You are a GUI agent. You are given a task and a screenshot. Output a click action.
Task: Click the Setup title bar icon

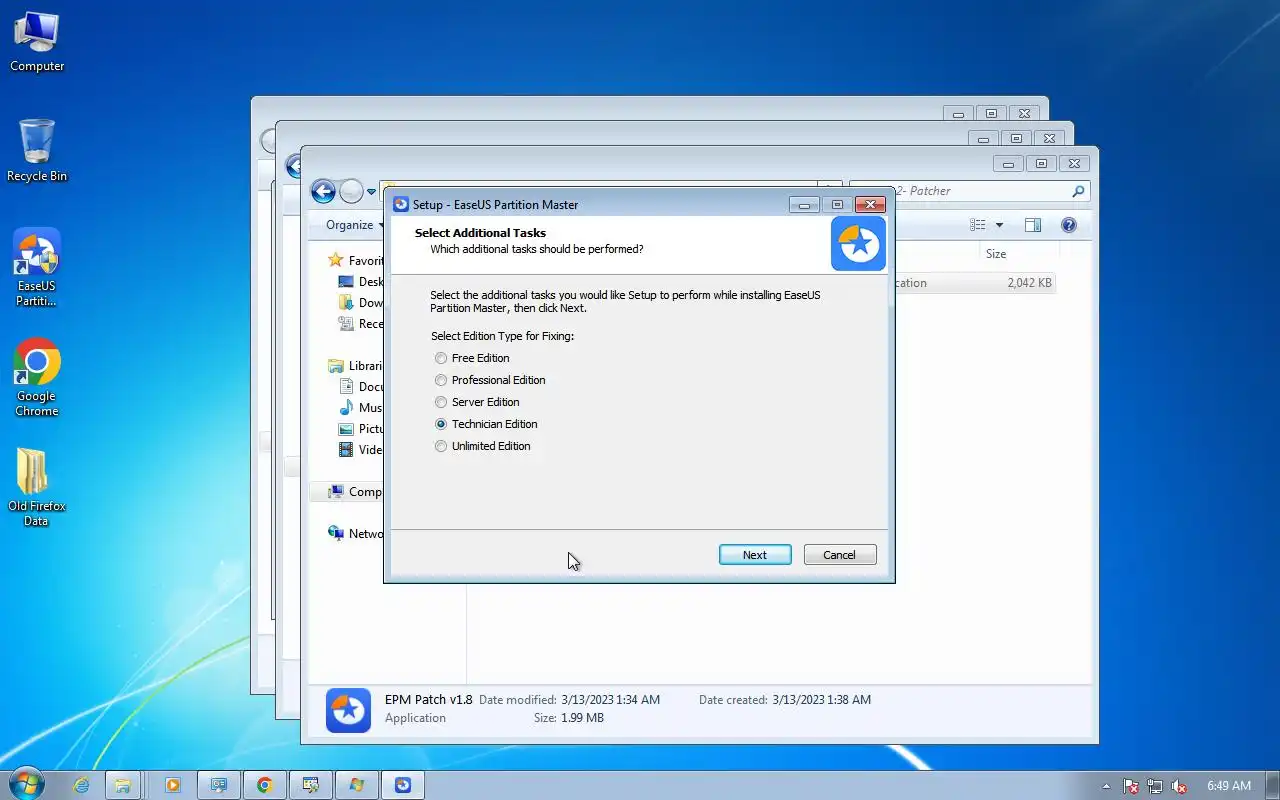[401, 204]
